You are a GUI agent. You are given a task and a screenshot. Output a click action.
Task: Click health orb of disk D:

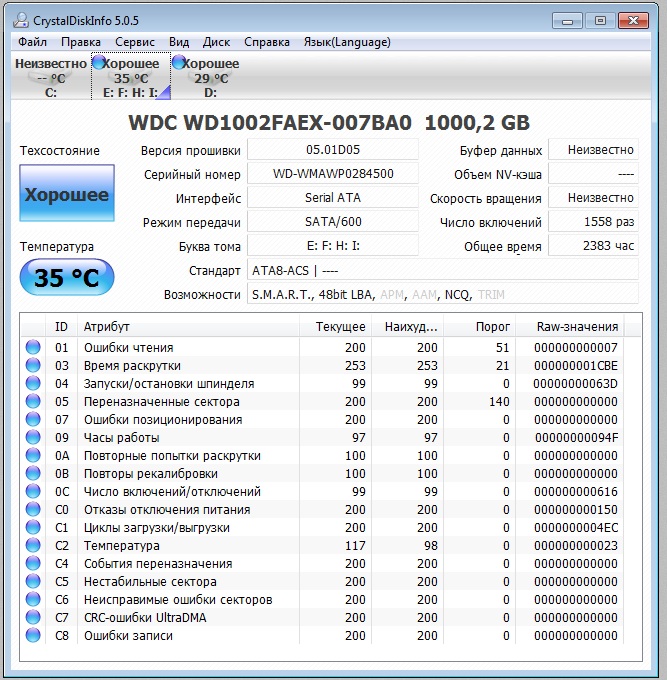179,62
